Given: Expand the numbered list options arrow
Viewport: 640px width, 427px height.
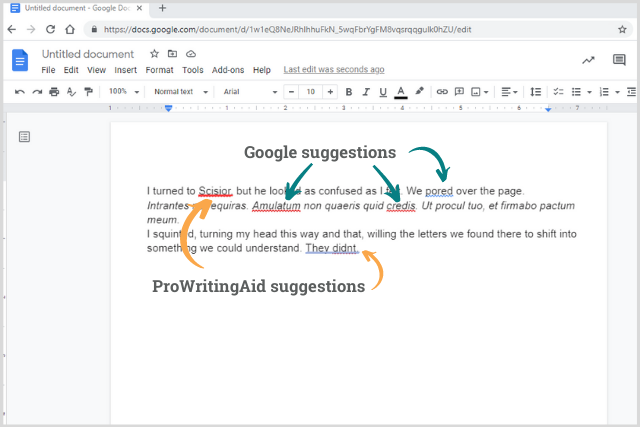Looking at the screenshot, I should pyautogui.click(x=617, y=92).
